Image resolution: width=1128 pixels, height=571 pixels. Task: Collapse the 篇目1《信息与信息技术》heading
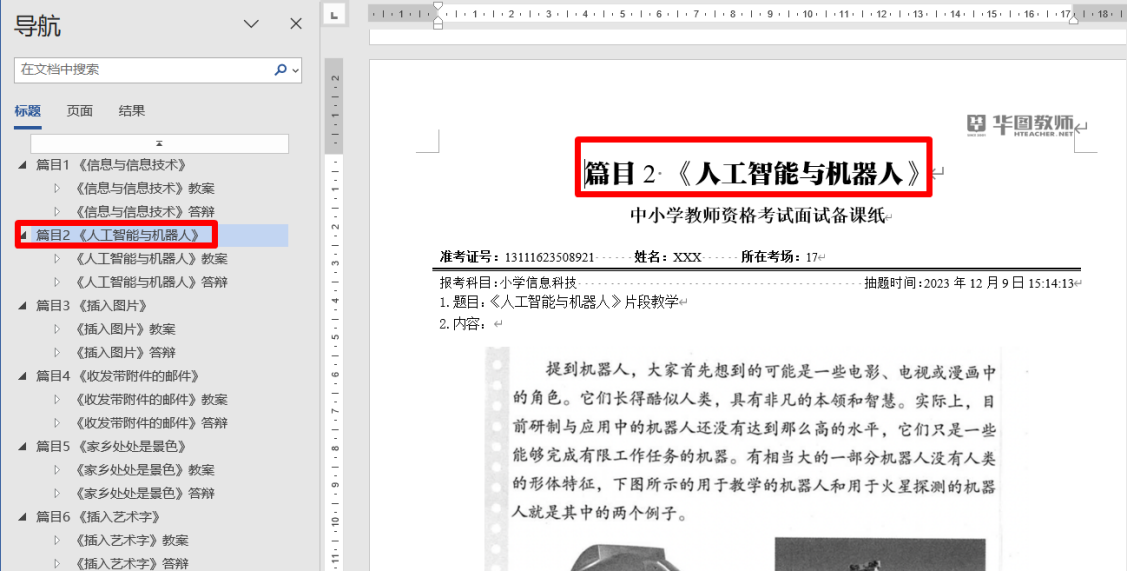click(x=23, y=165)
